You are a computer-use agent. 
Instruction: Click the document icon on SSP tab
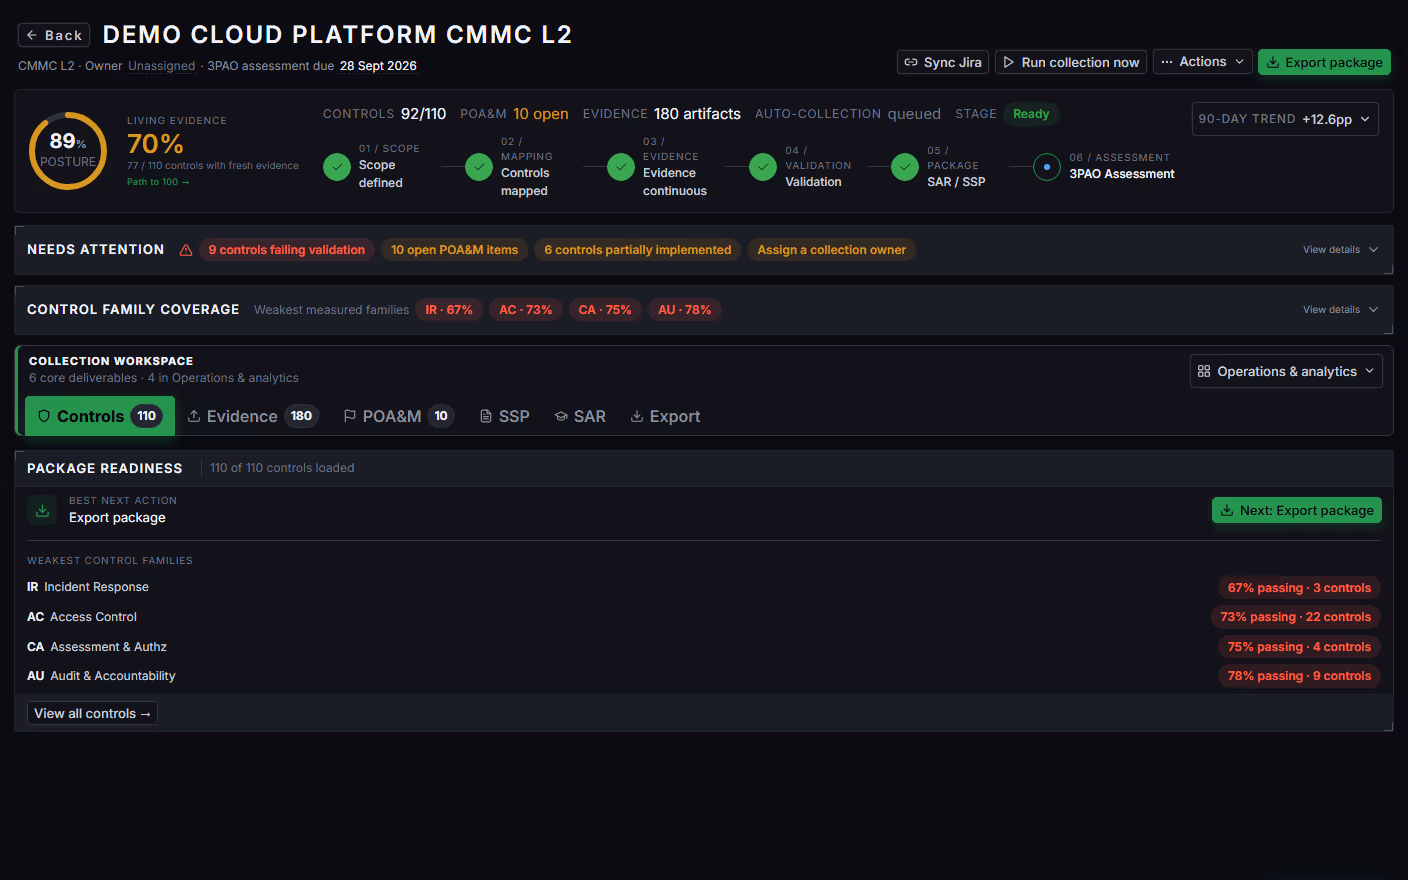tap(486, 416)
